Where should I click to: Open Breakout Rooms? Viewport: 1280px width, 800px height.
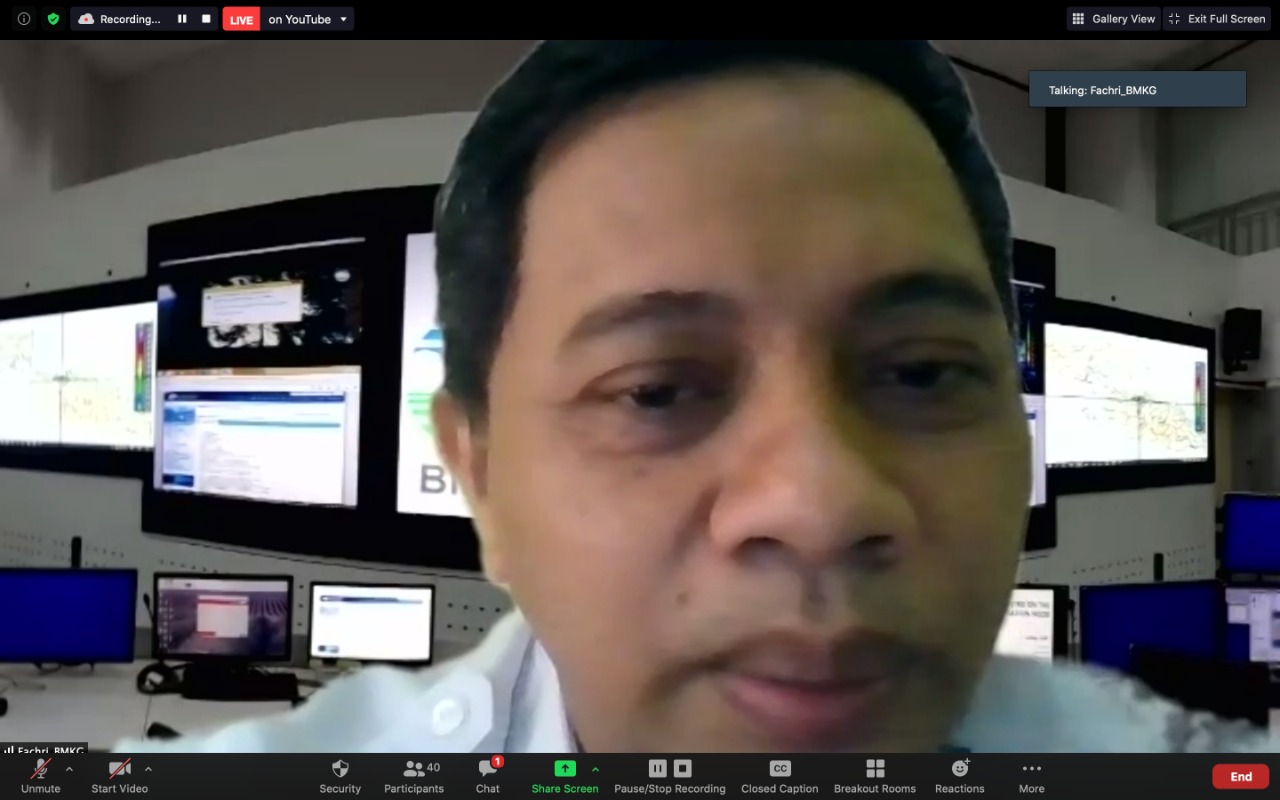[x=875, y=774]
